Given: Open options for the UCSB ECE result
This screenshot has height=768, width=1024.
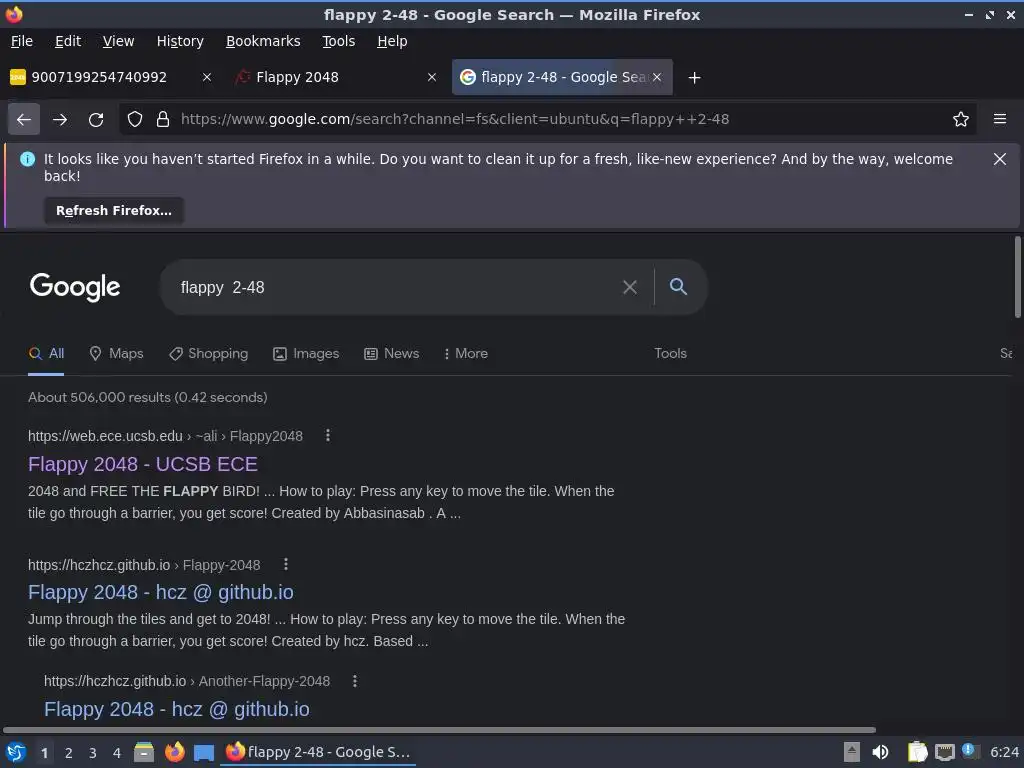Looking at the screenshot, I should click(328, 436).
